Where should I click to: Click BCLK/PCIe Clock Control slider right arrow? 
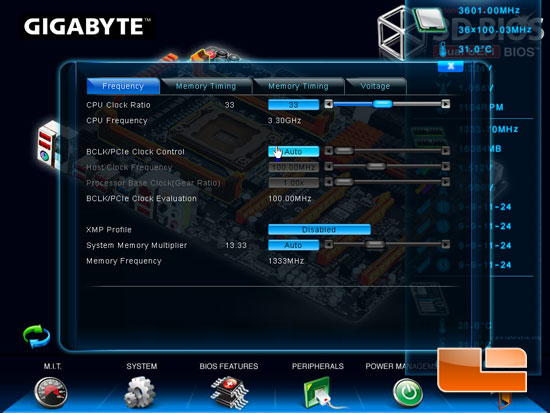(x=445, y=151)
